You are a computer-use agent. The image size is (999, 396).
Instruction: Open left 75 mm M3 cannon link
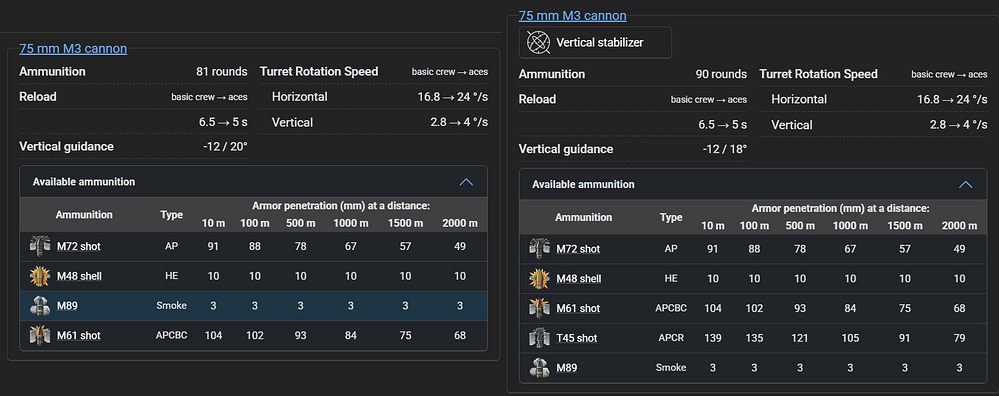click(x=73, y=48)
